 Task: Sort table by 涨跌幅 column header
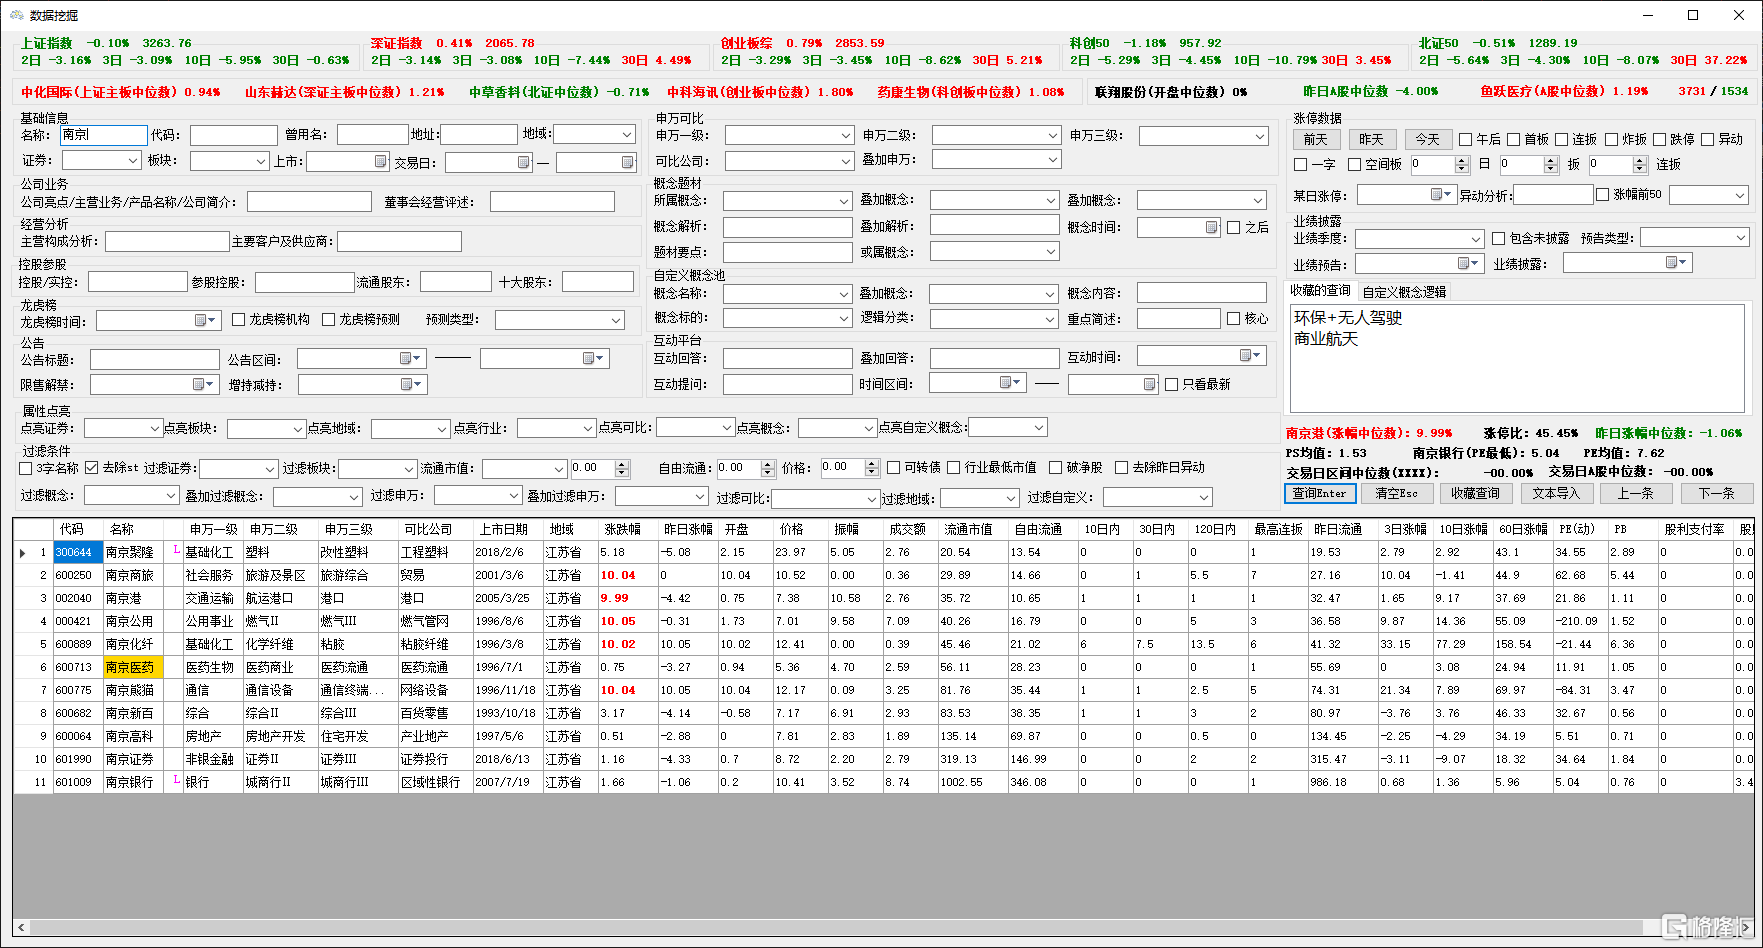click(x=627, y=529)
